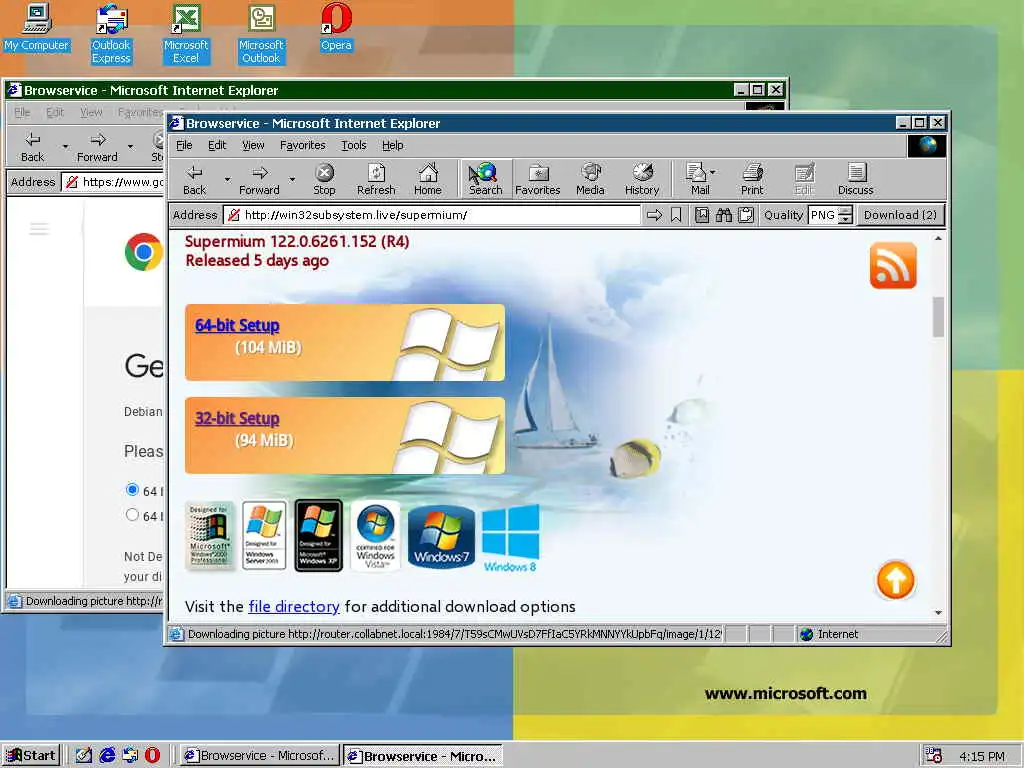1024x768 pixels.
Task: Click the book-with-bookmark icon in address toolbar
Action: [x=701, y=215]
